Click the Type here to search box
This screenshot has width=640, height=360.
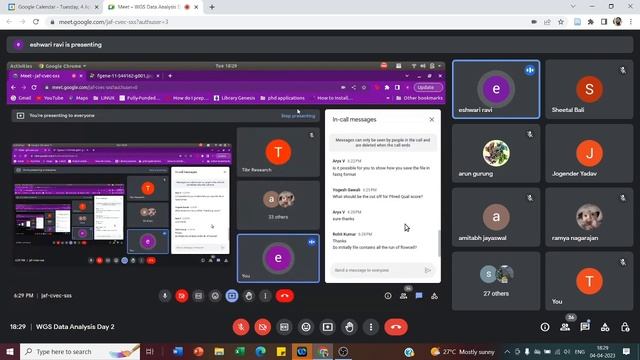coord(80,351)
